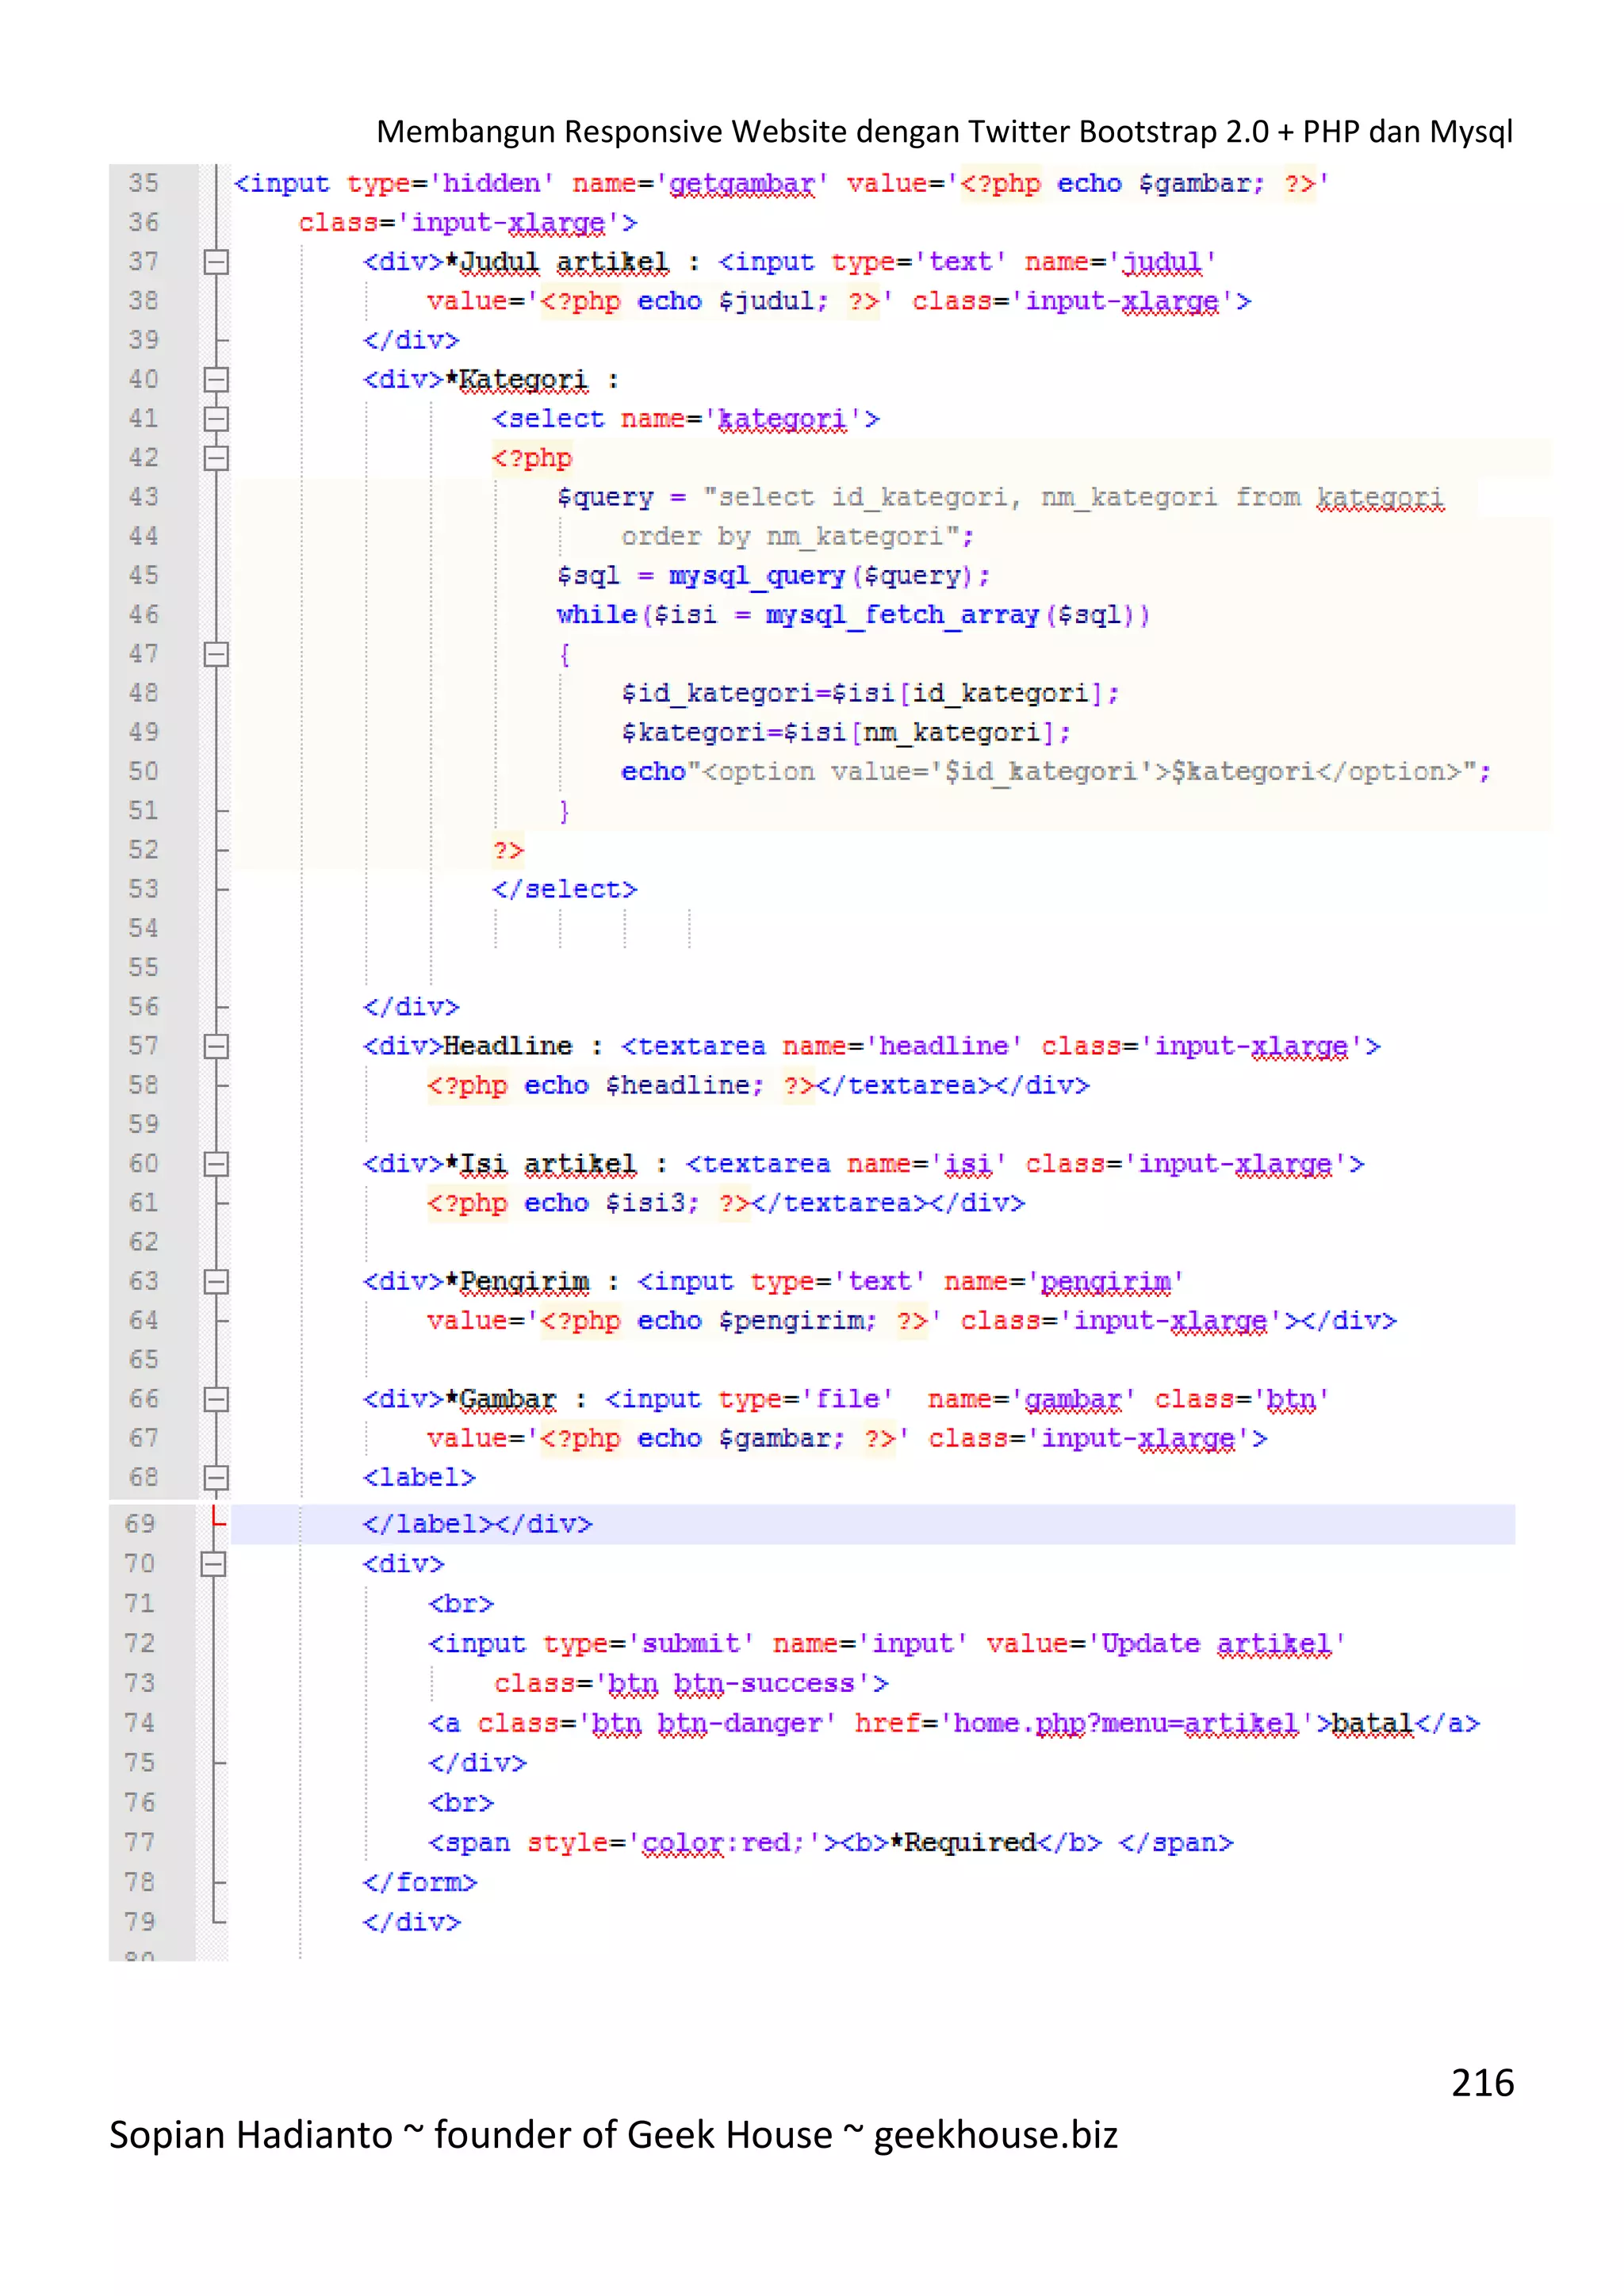This screenshot has width=1624, height=2296.
Task: Click line number 69 in gutter
Action: 141,1524
